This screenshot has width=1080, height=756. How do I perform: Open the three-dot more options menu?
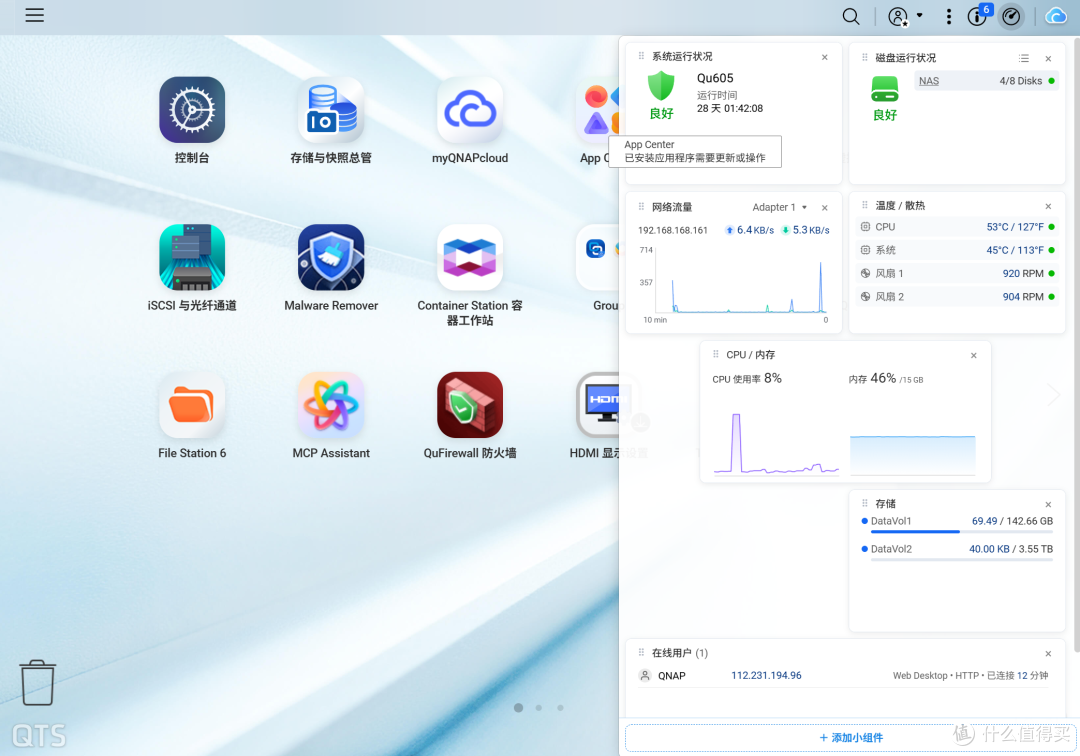tap(949, 17)
